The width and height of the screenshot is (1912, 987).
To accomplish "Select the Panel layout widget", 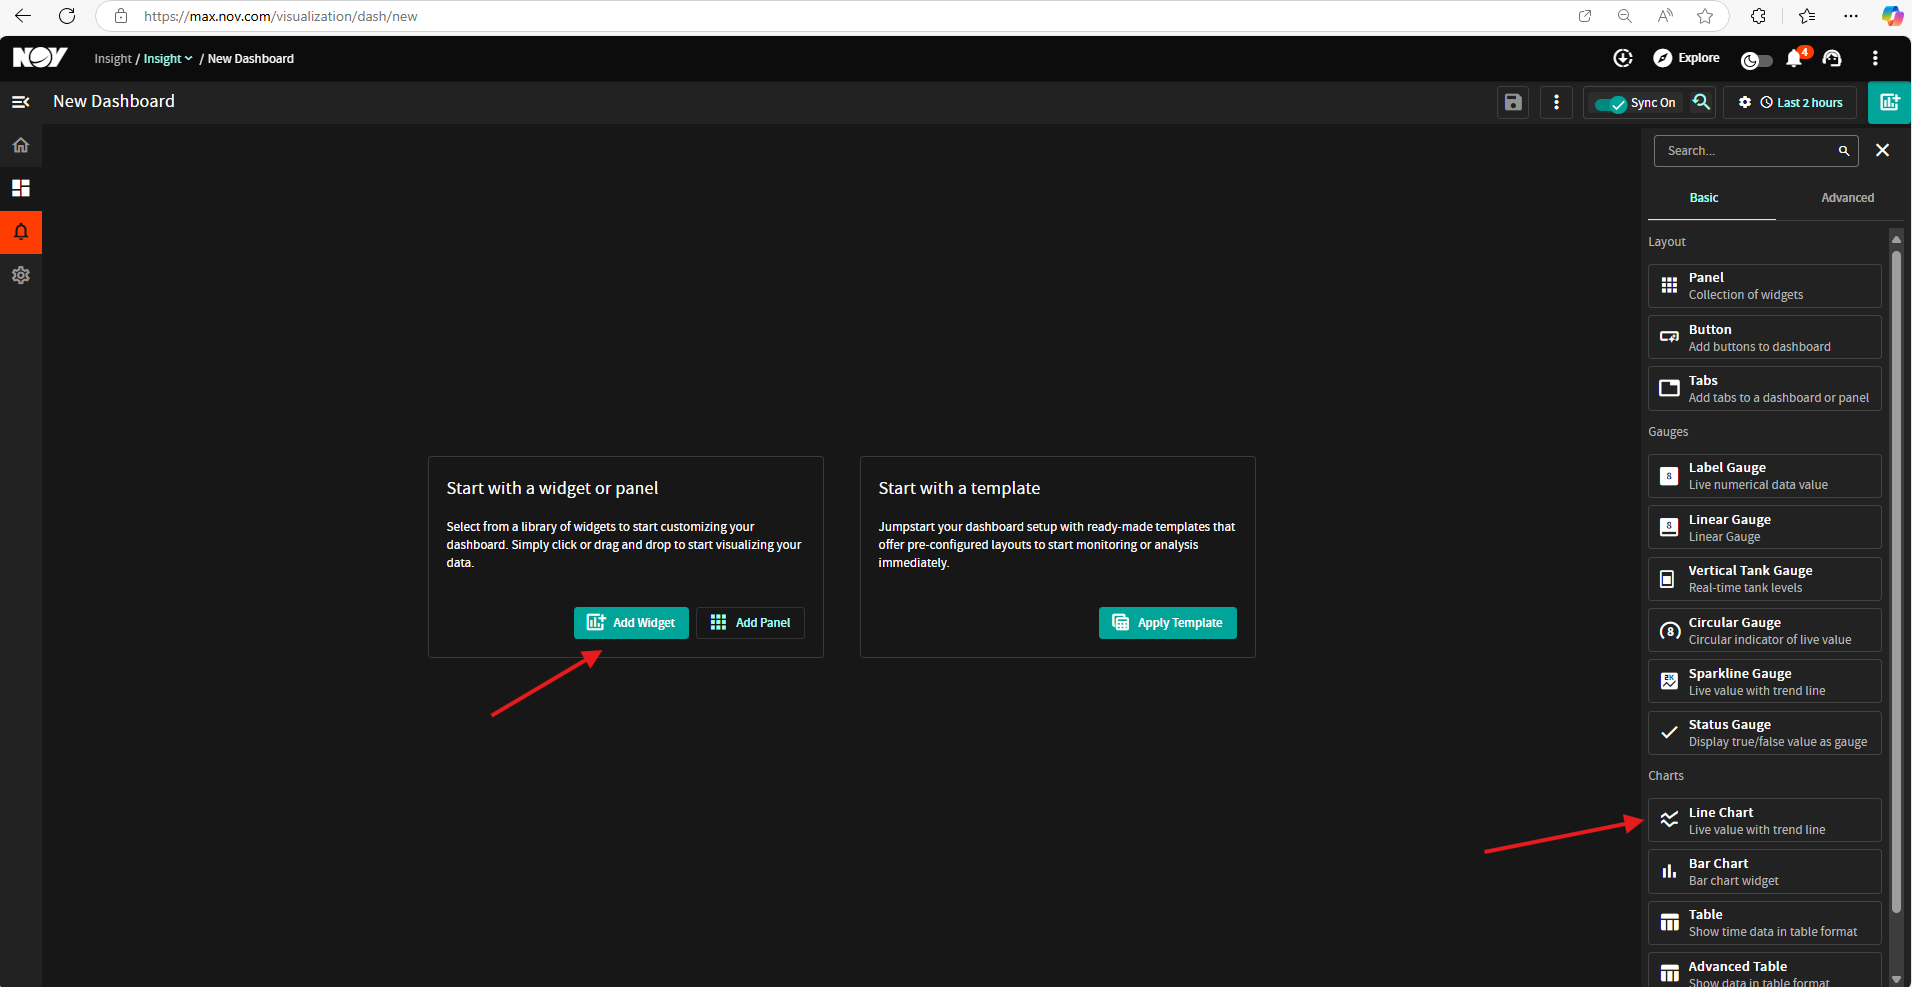I will pos(1765,286).
